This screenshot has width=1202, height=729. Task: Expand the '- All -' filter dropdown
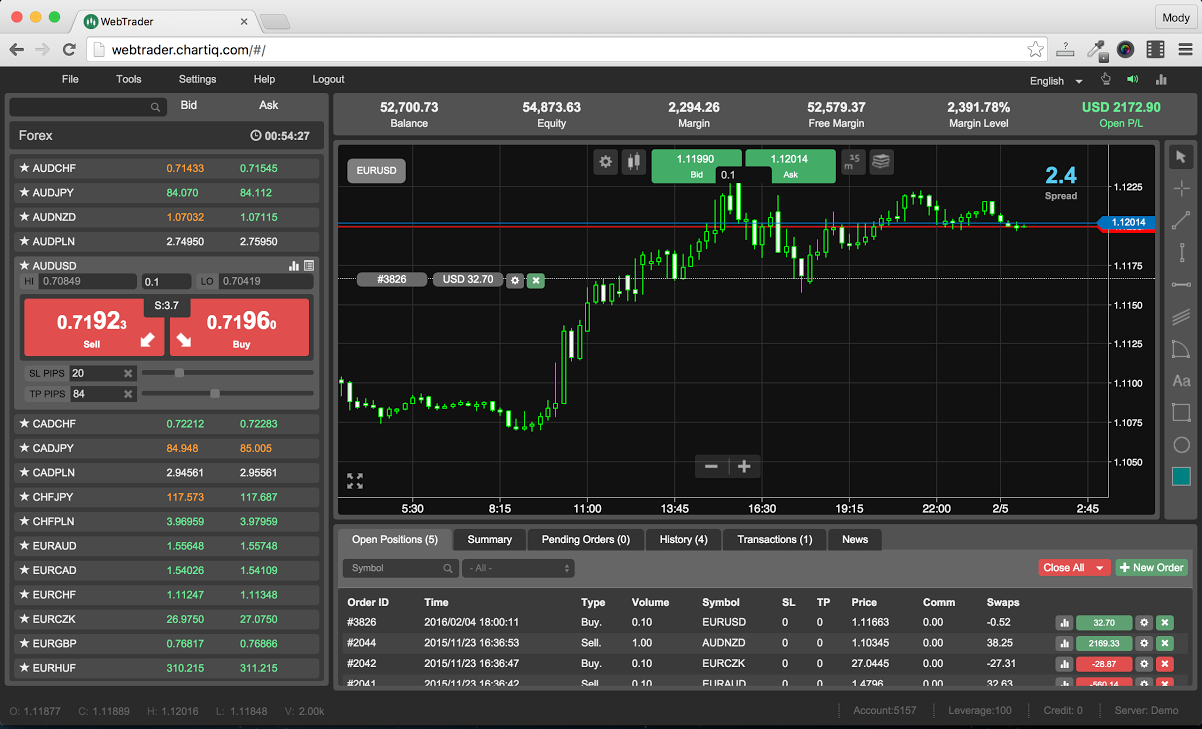pos(517,568)
